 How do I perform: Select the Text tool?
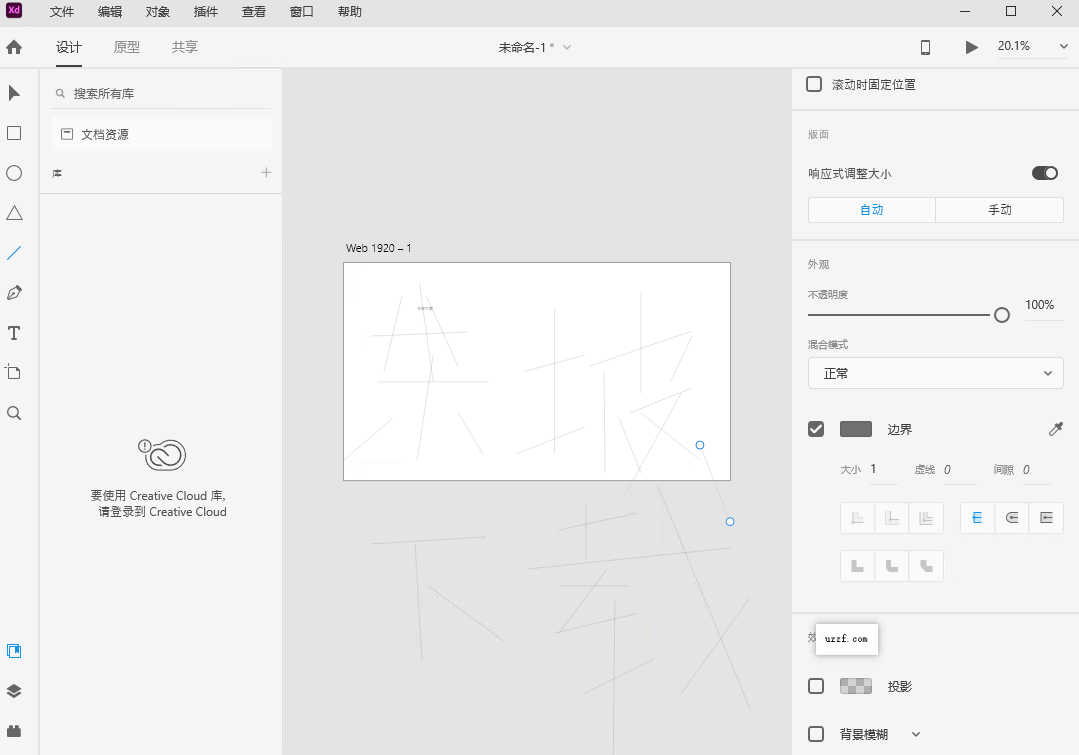point(14,332)
